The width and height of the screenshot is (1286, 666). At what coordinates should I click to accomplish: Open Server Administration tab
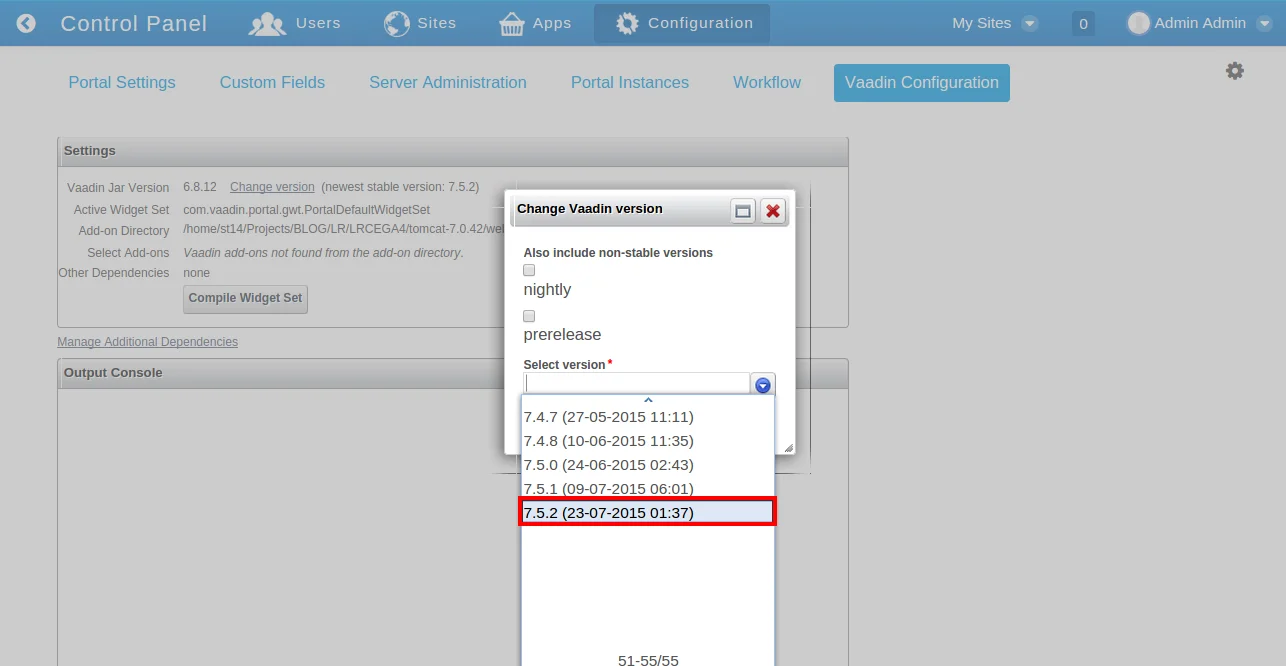(448, 83)
